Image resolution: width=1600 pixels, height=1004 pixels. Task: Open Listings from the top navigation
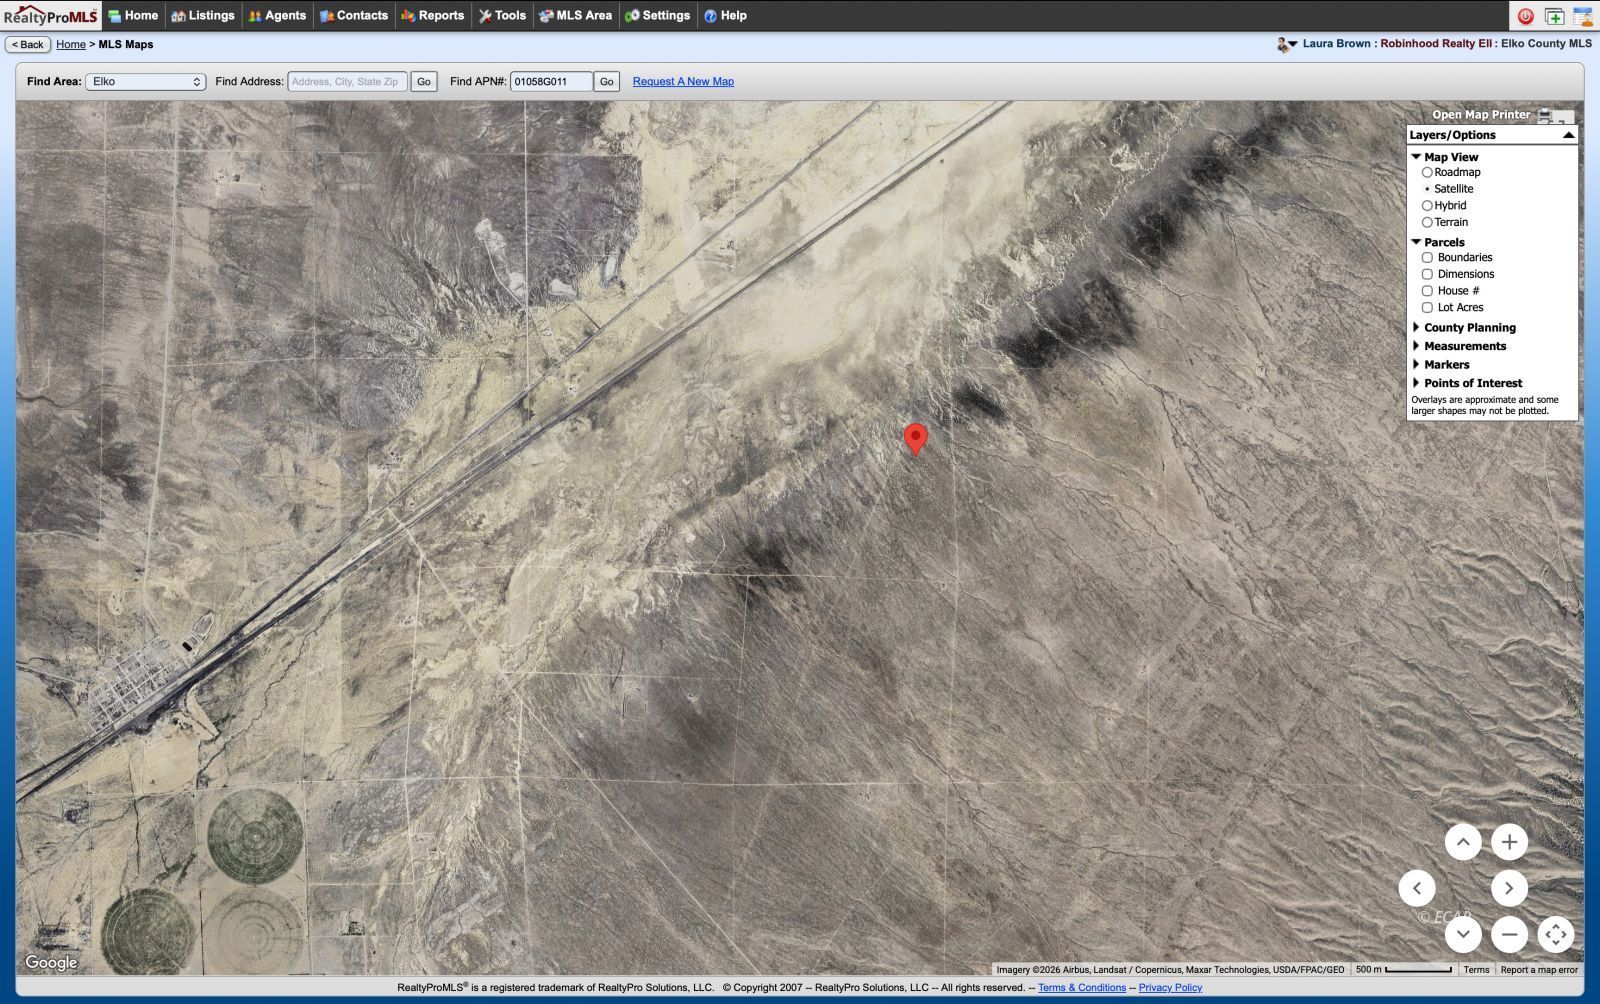click(x=203, y=15)
